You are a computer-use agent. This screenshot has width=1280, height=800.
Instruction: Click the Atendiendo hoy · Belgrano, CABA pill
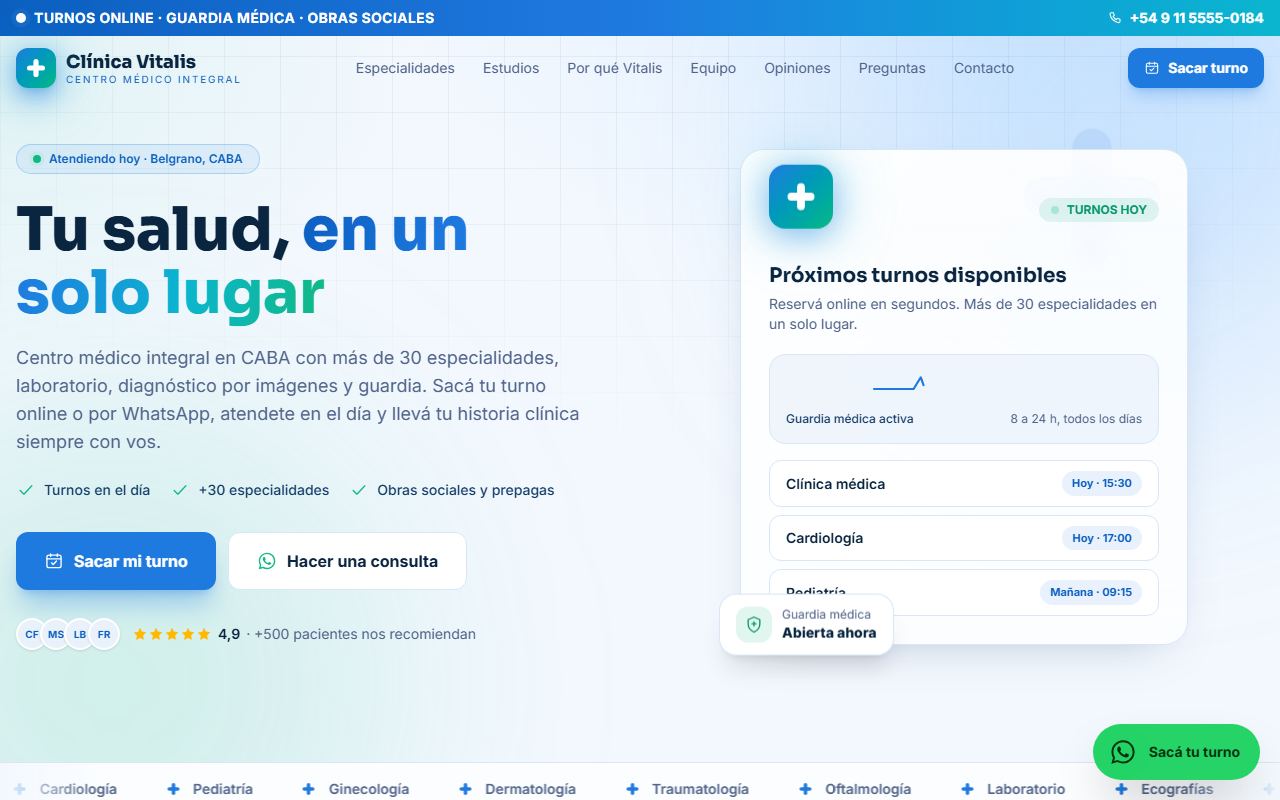pos(138,159)
